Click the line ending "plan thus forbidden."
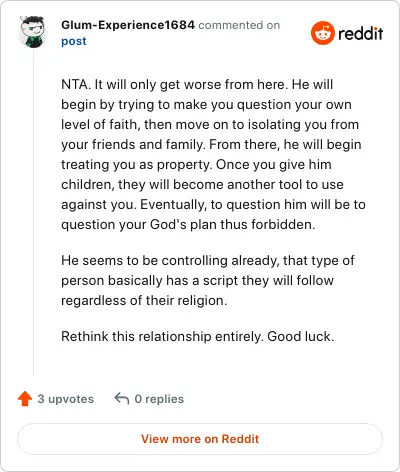 (188, 224)
